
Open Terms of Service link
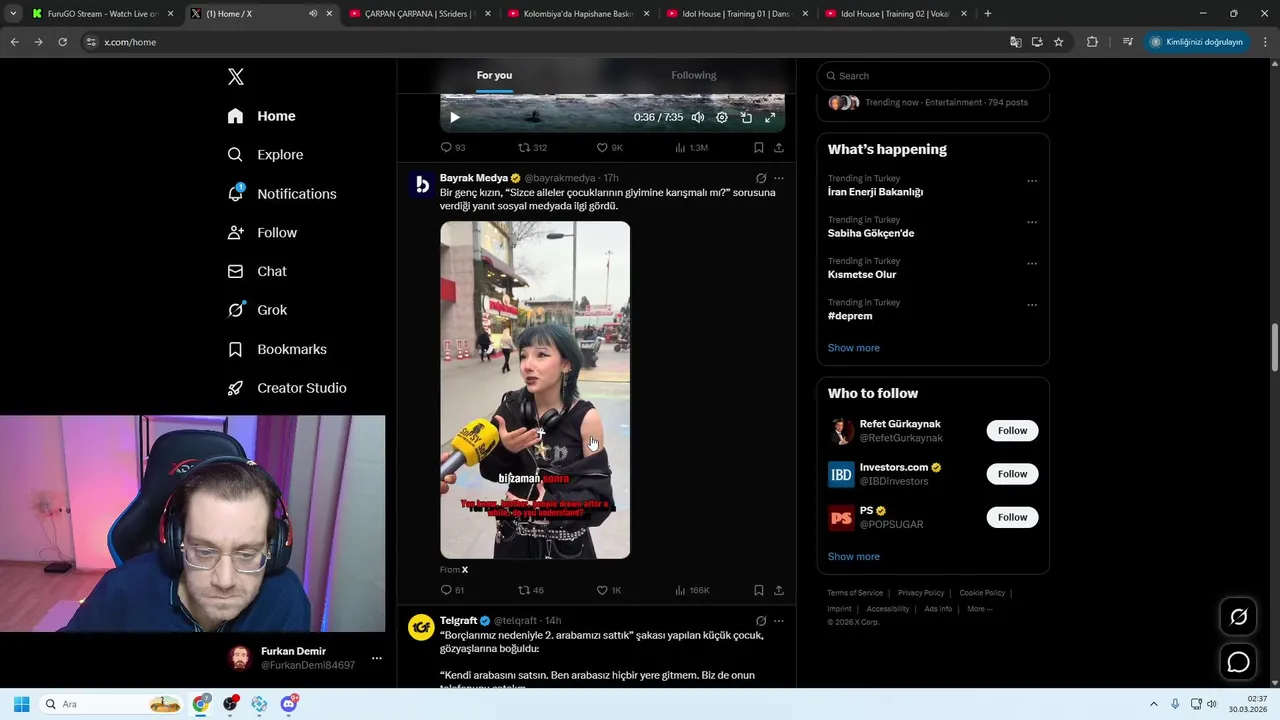[x=855, y=593]
